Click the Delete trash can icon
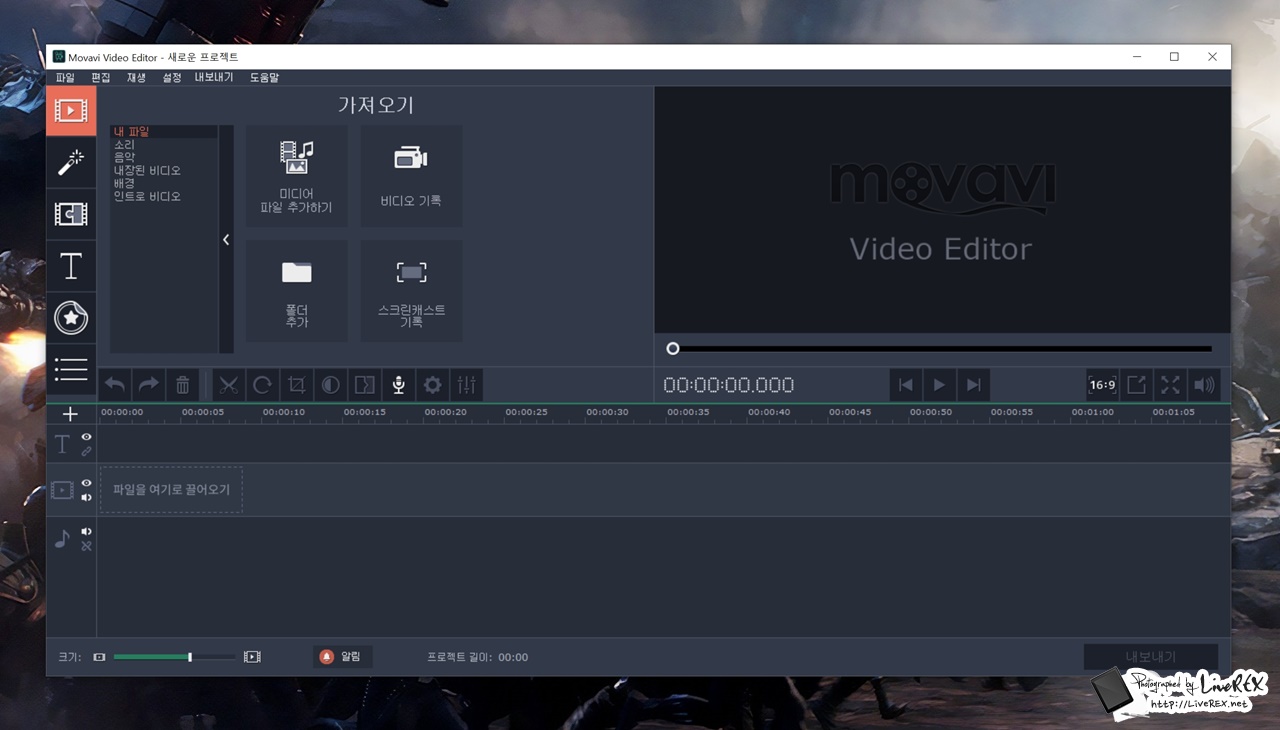 (183, 385)
